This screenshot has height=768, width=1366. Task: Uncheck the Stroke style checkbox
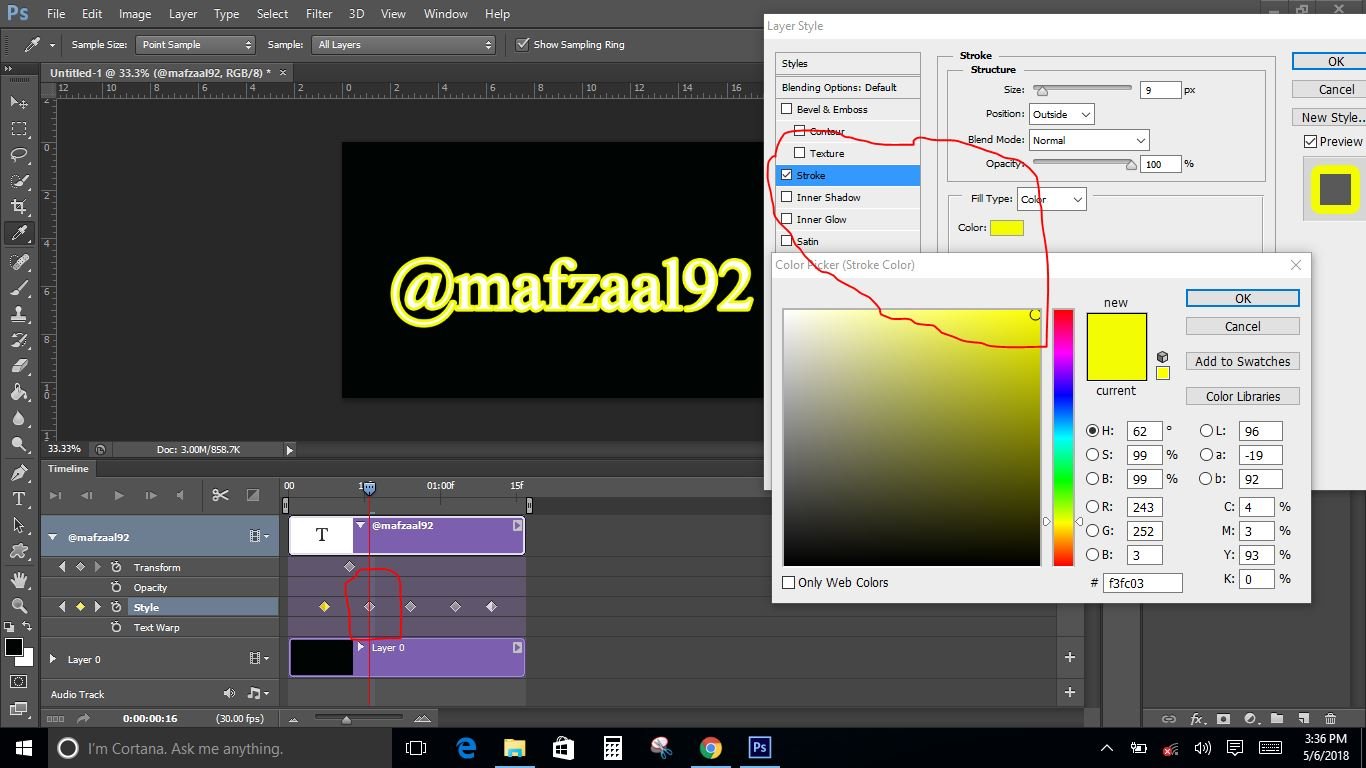pyautogui.click(x=786, y=175)
